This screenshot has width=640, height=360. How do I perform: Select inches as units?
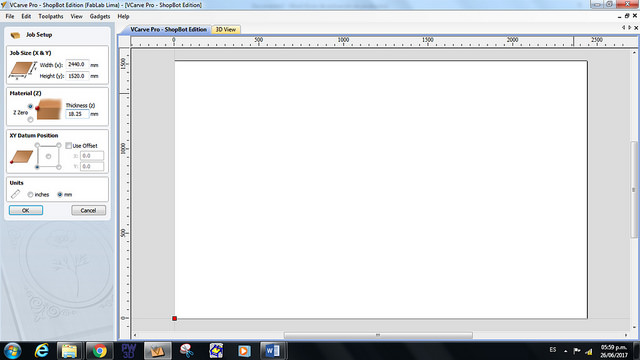30,195
